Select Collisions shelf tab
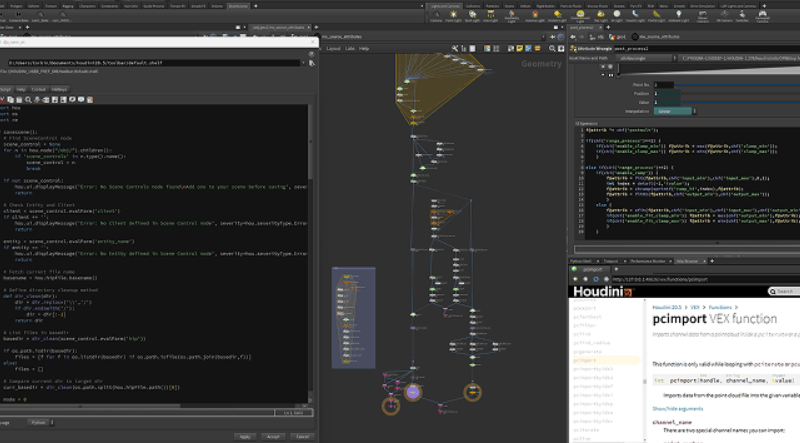This screenshot has height=443, width=800. [472, 6]
